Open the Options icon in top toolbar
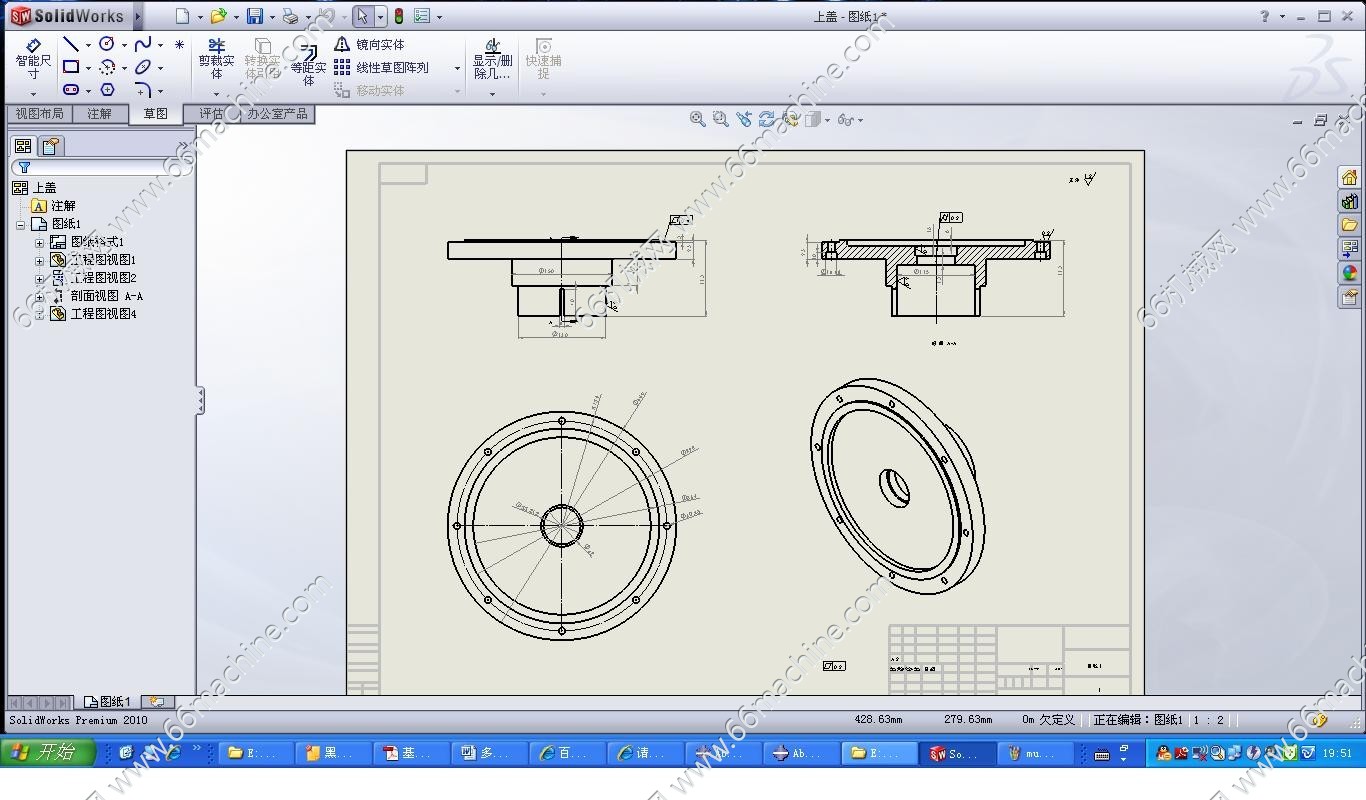This screenshot has width=1366, height=800. 422,16
